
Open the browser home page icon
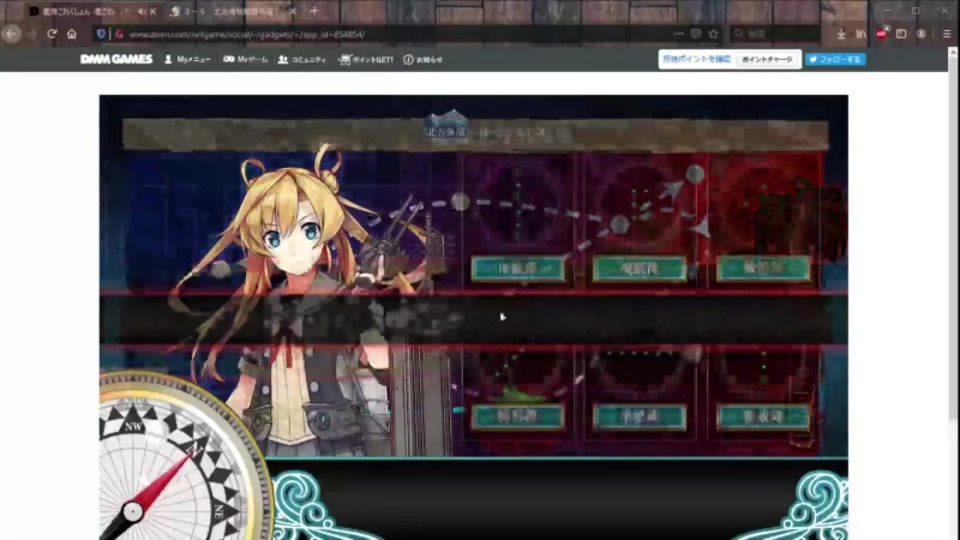coord(72,34)
